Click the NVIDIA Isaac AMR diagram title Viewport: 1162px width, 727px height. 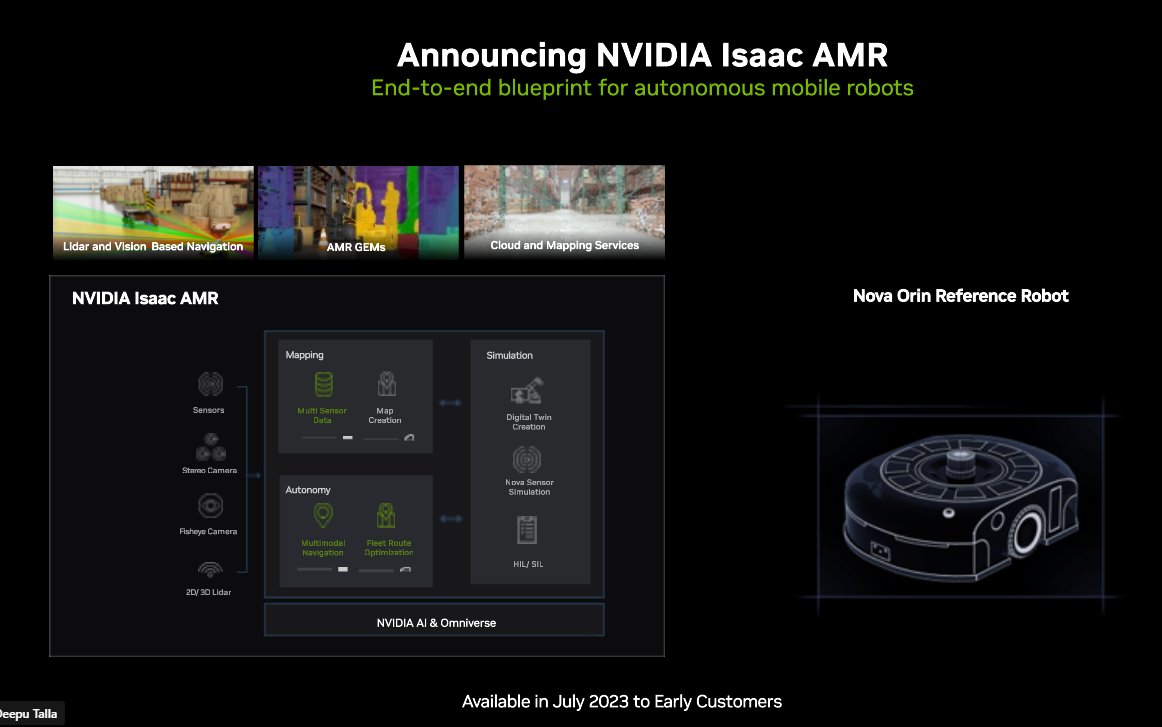coord(145,299)
